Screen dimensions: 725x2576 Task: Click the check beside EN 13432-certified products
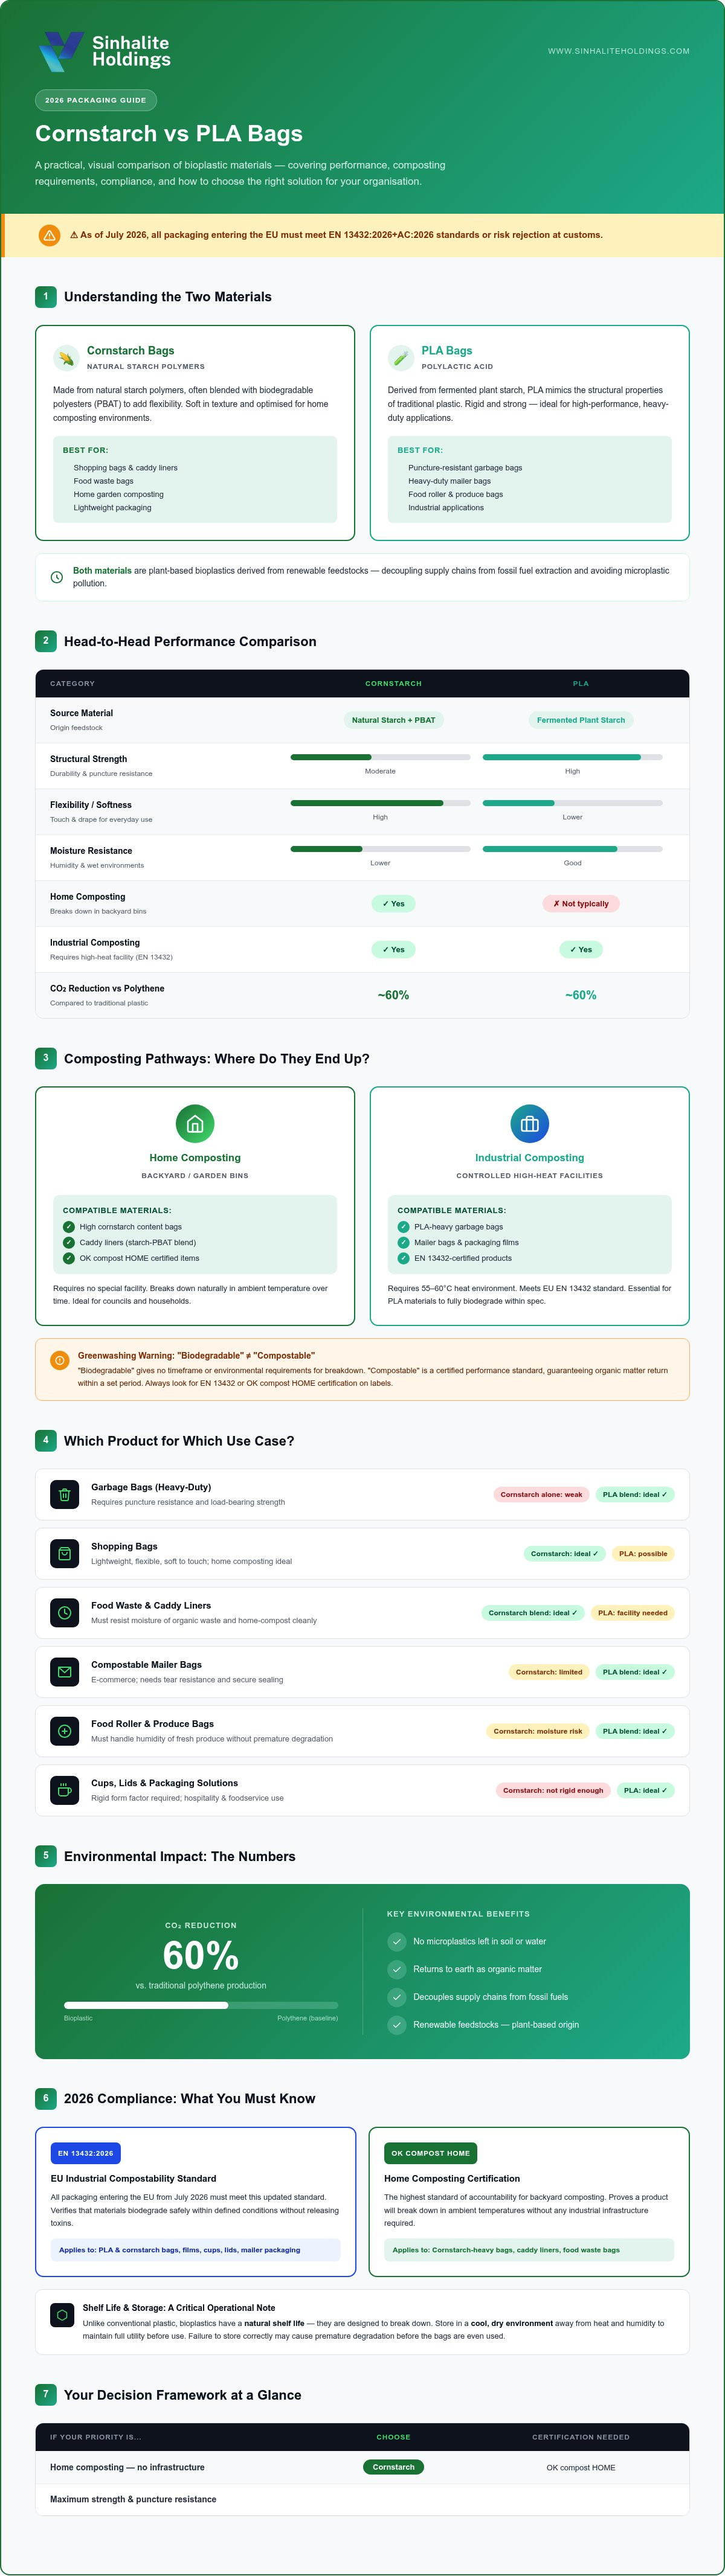[x=403, y=1258]
